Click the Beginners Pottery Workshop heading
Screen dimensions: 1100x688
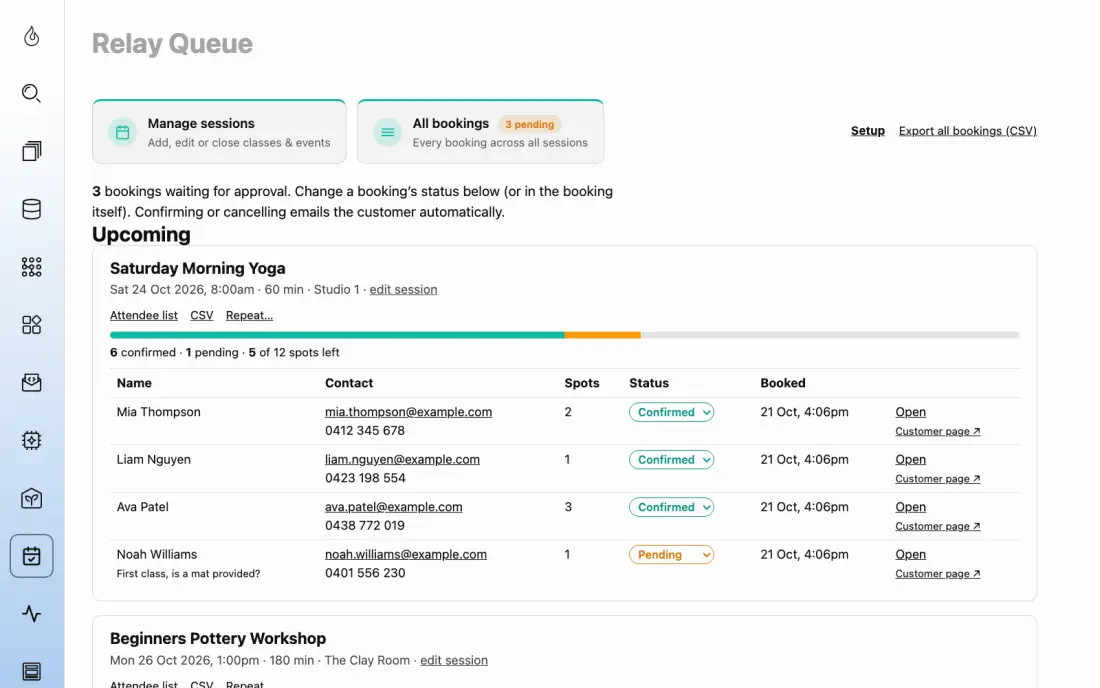click(217, 638)
